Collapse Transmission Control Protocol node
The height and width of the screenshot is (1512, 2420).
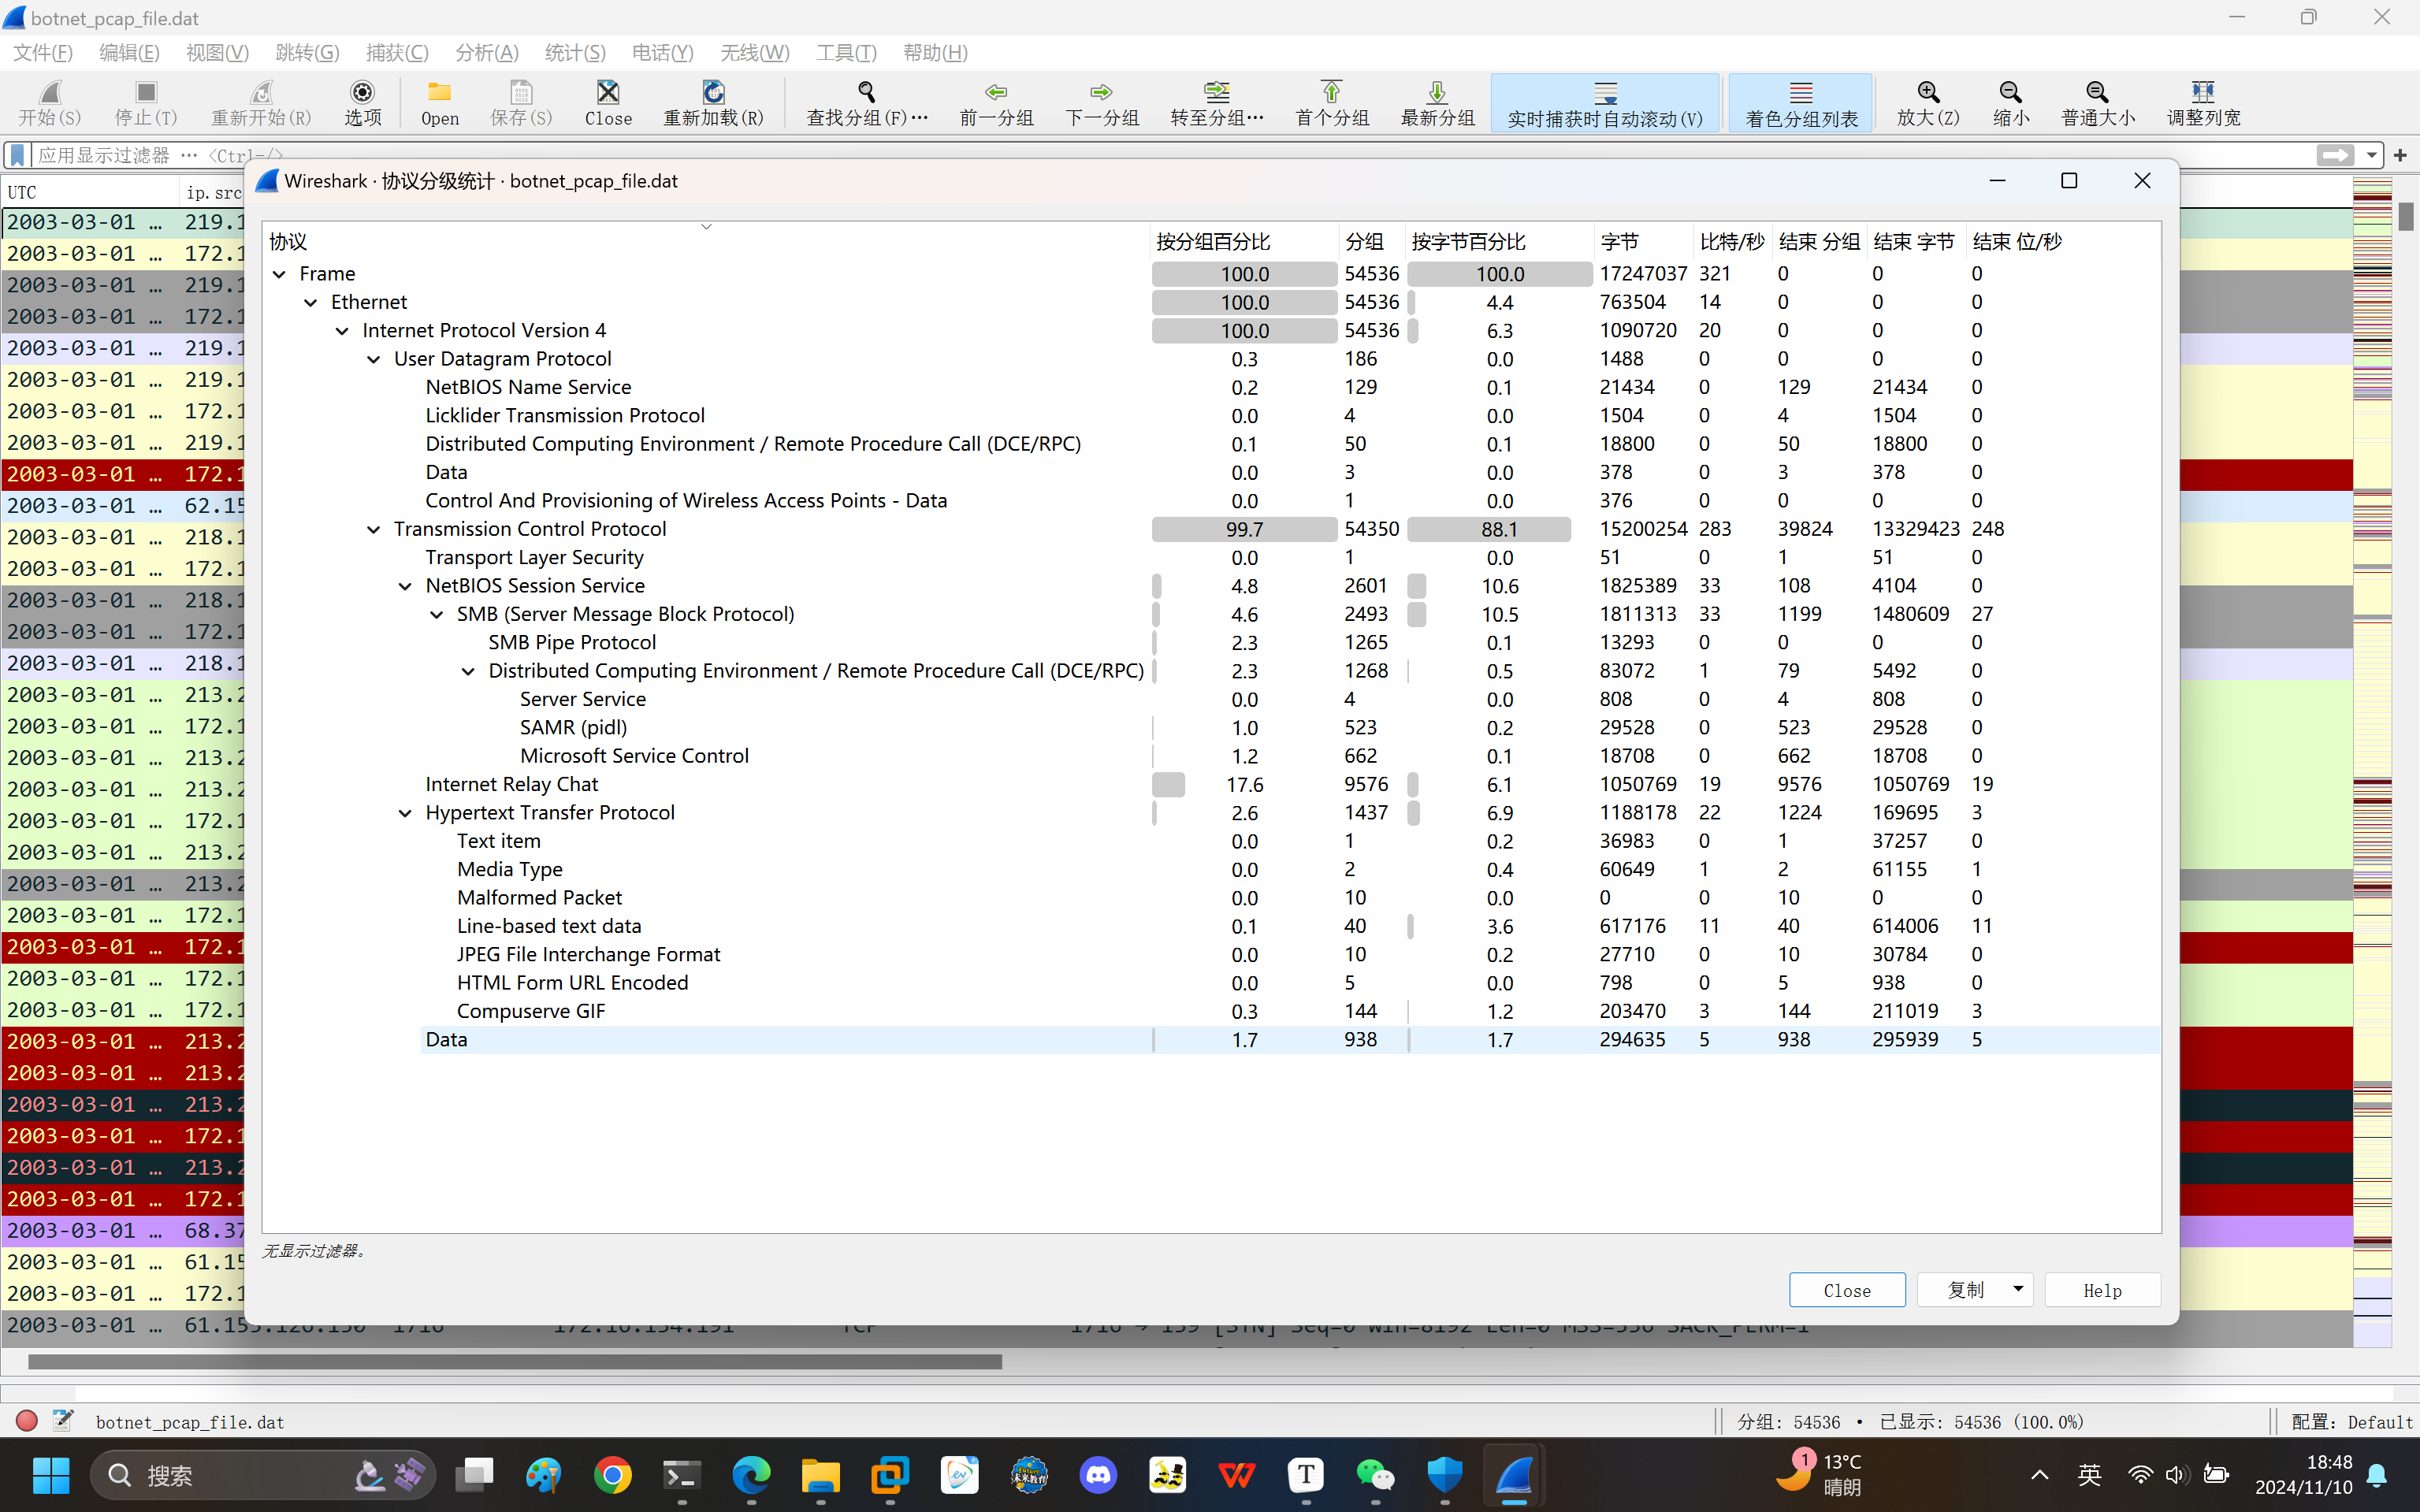373,529
